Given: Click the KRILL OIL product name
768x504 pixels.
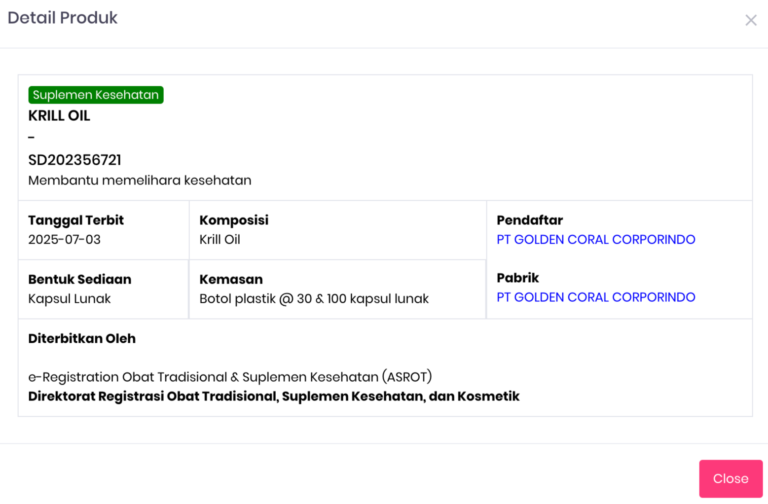Looking at the screenshot, I should 59,116.
